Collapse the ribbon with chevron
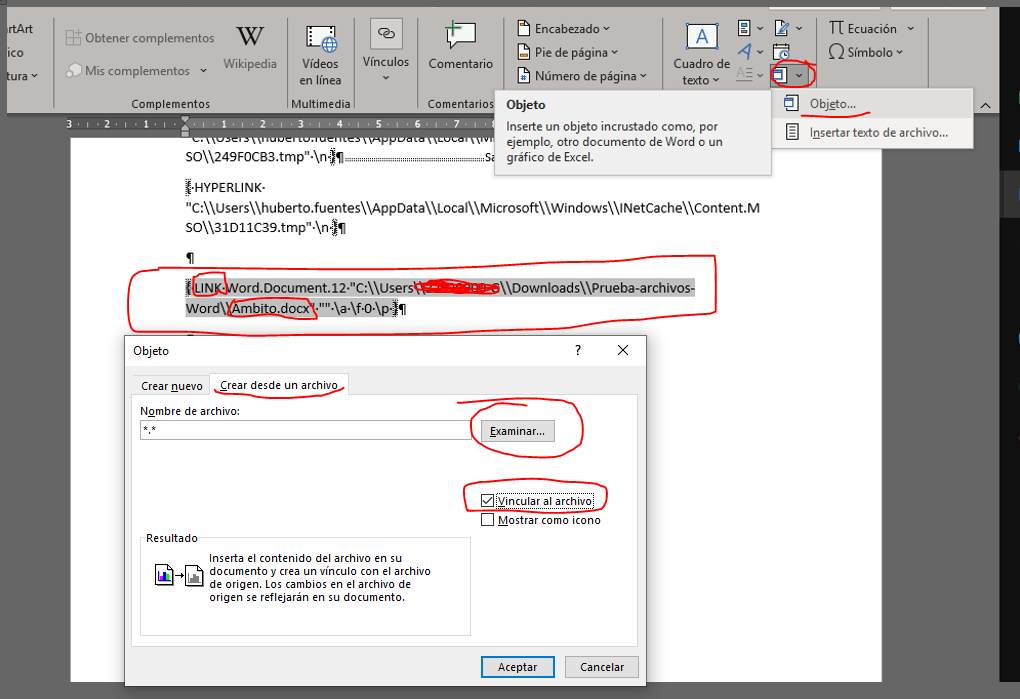The height and width of the screenshot is (699, 1020). click(x=986, y=105)
